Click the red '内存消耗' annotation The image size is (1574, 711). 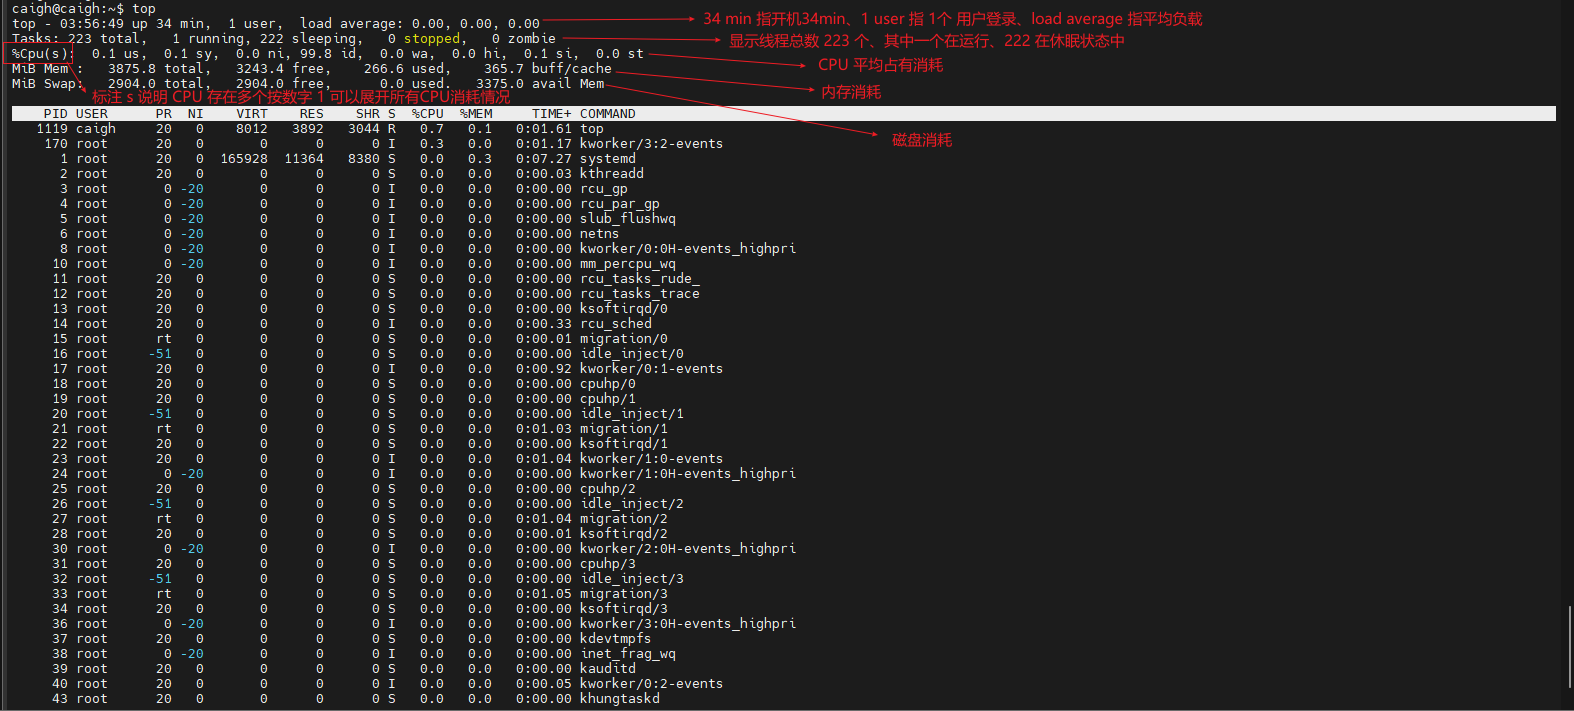(851, 92)
